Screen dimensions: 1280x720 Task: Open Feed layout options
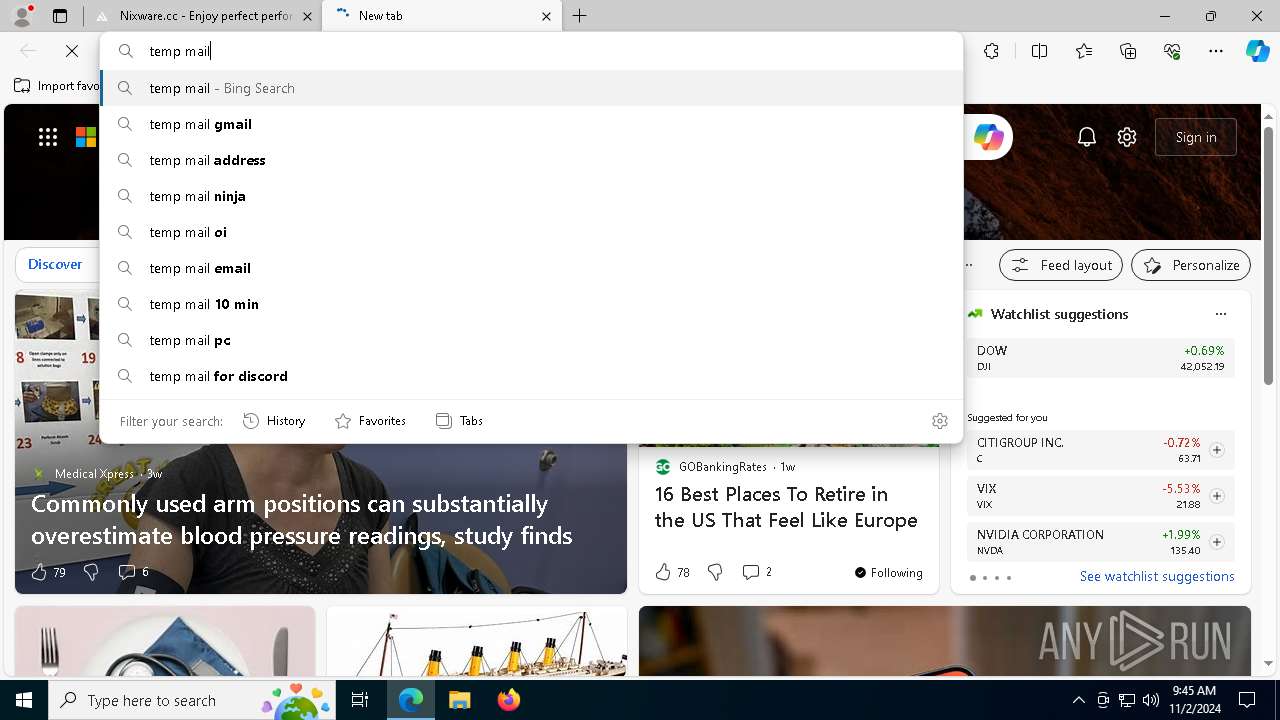click(x=1061, y=265)
